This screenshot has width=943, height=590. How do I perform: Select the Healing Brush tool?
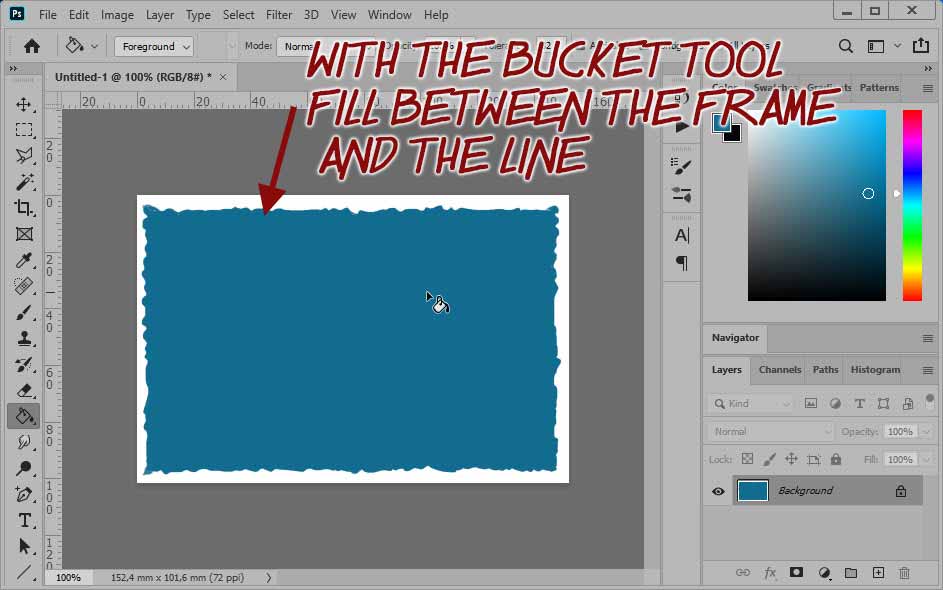(24, 286)
